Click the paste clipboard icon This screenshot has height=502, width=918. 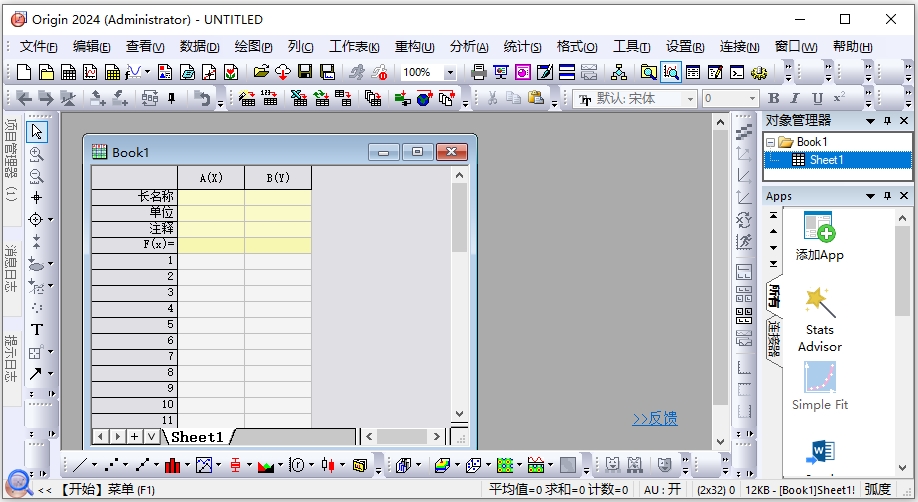point(536,98)
